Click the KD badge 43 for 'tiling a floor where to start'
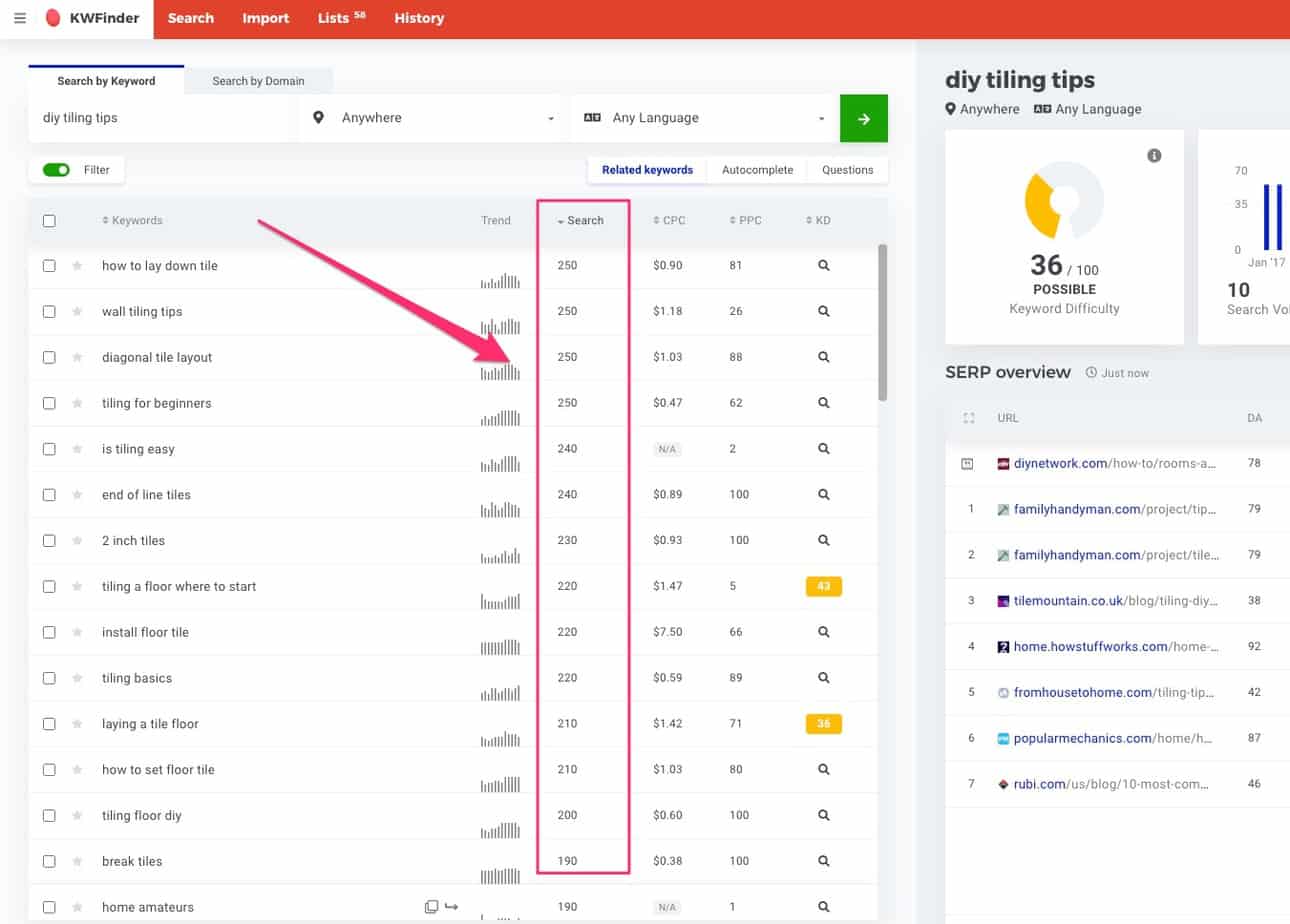This screenshot has width=1290, height=924. point(823,586)
